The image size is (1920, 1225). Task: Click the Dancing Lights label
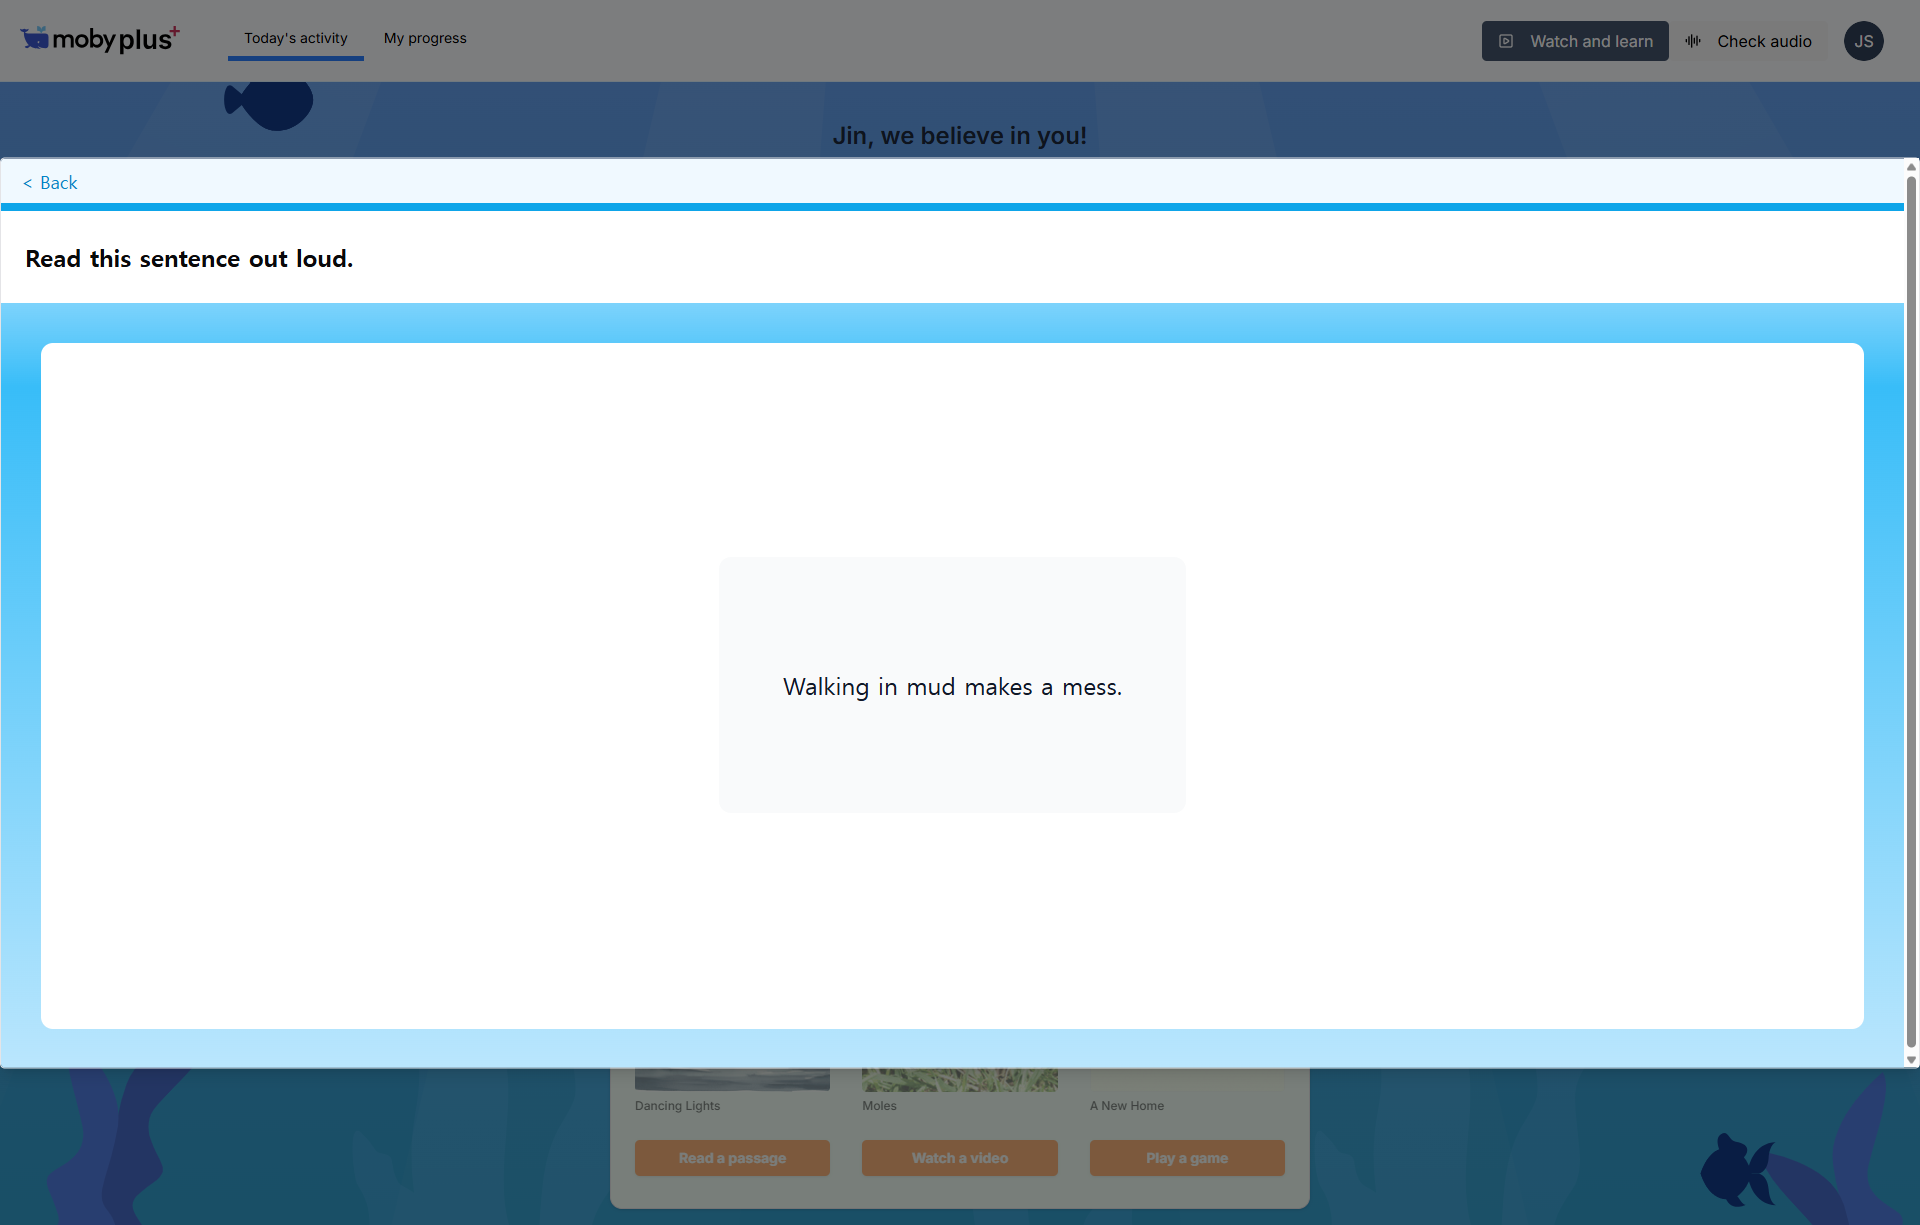tap(677, 1106)
